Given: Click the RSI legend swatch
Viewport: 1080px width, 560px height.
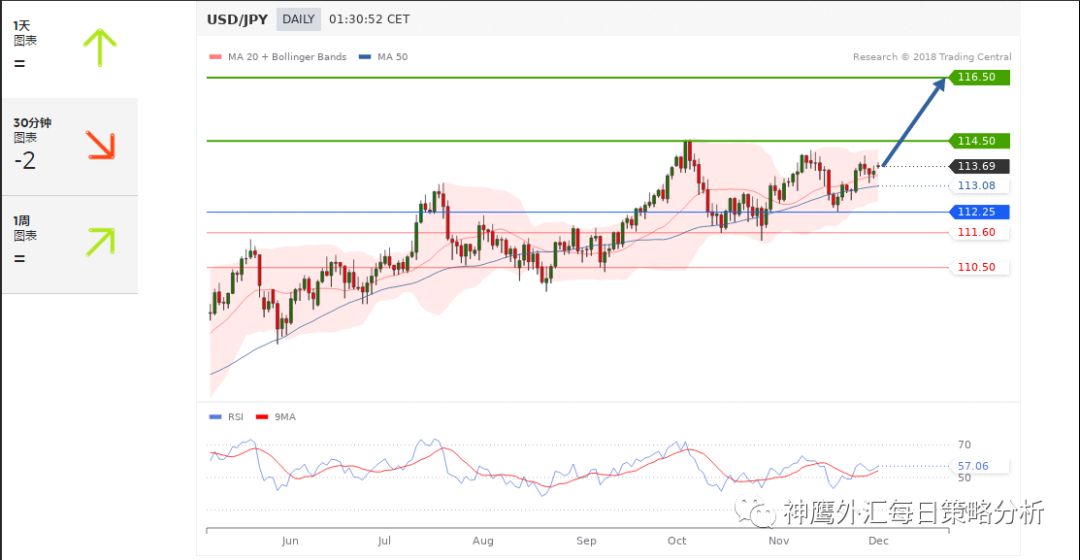Looking at the screenshot, I should [x=215, y=417].
